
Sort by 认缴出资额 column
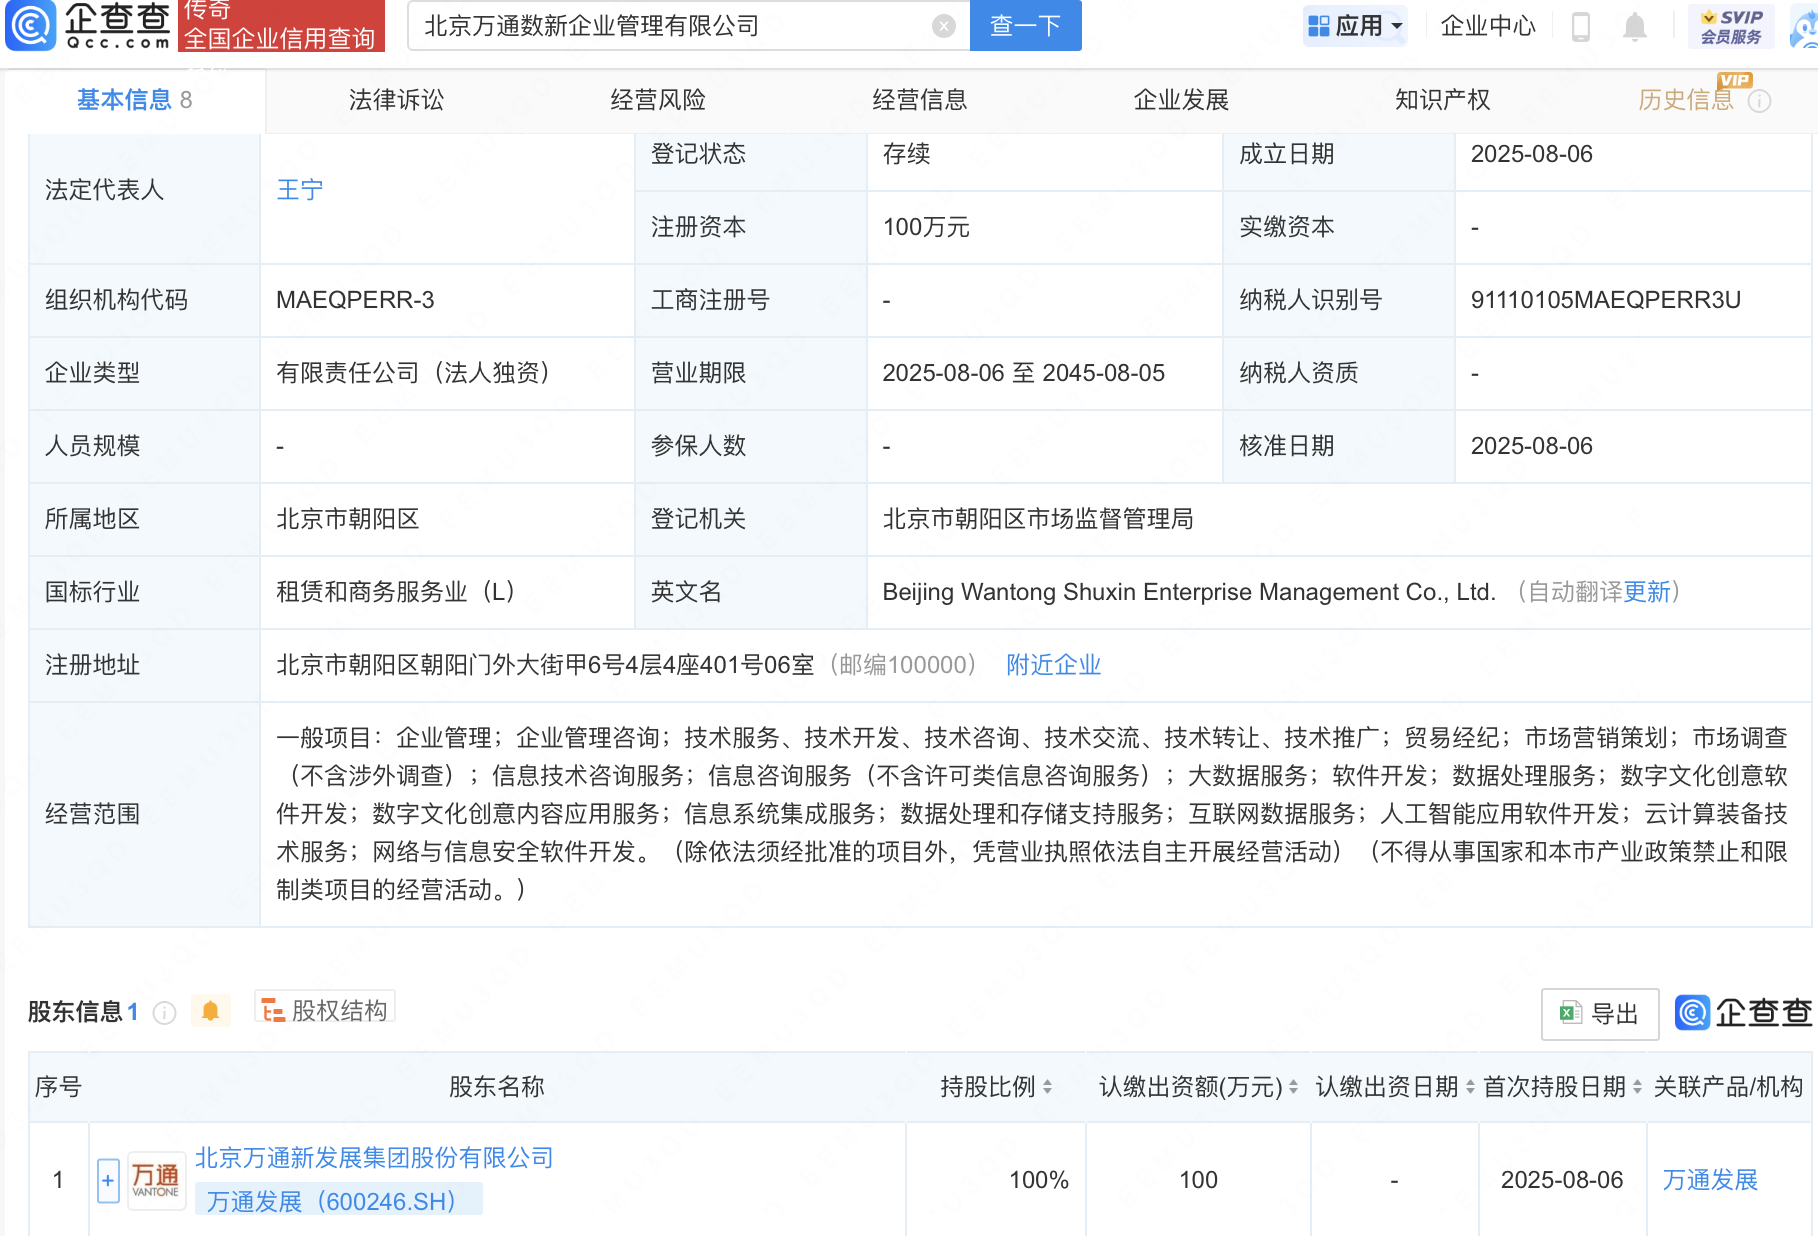pyautogui.click(x=1293, y=1087)
